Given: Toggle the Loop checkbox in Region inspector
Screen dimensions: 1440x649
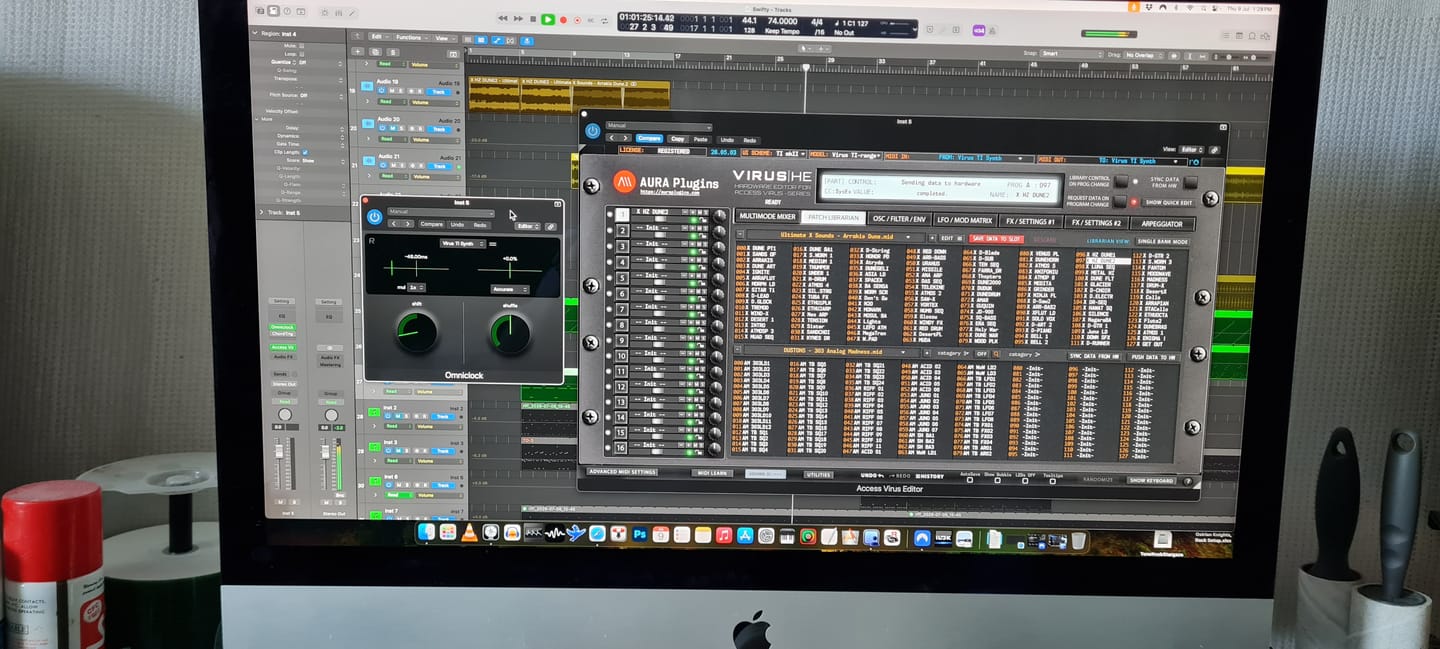Looking at the screenshot, I should (x=304, y=53).
